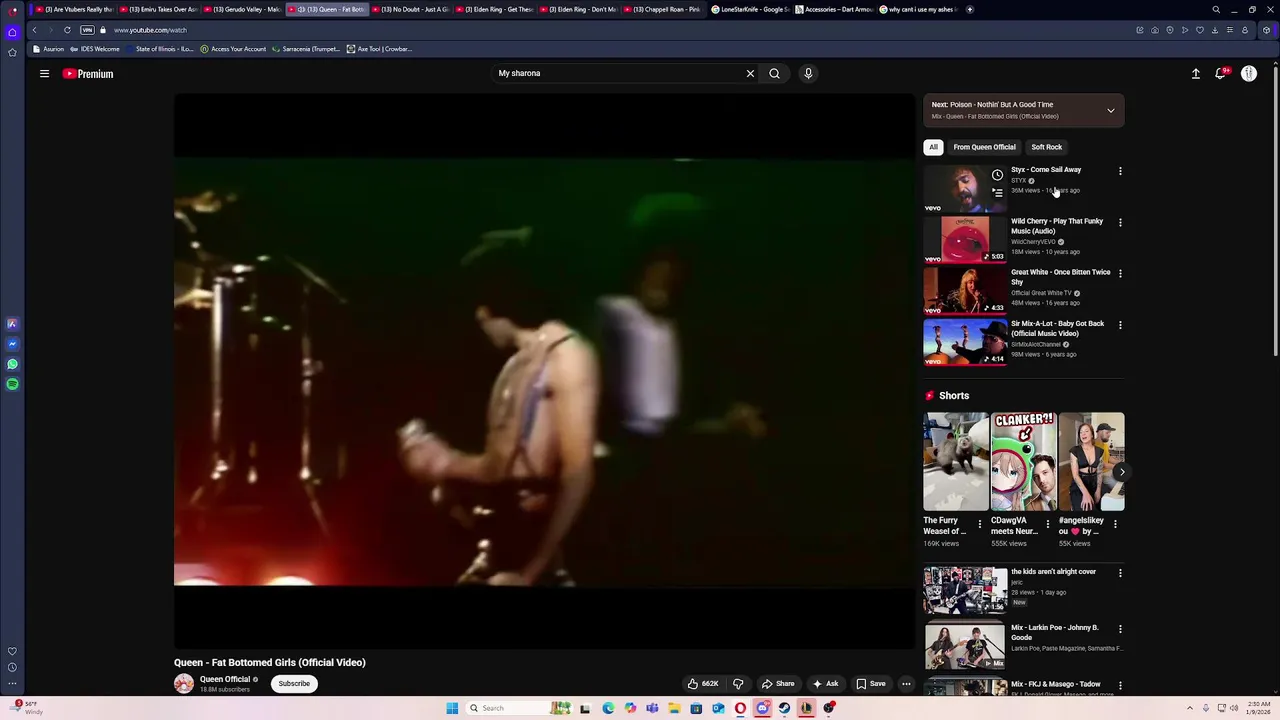The image size is (1280, 720).
Task: Subscribe to Queen Official
Action: [294, 684]
